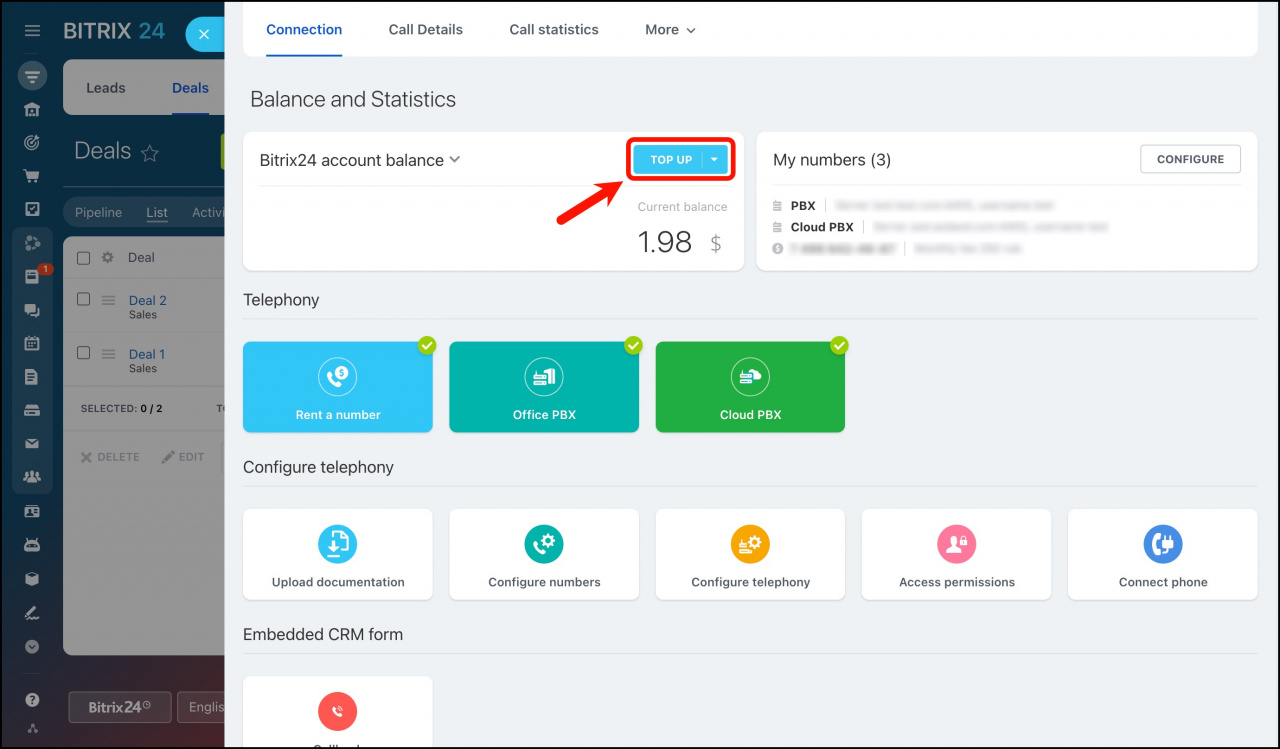Open the Rent a number tile

[338, 387]
